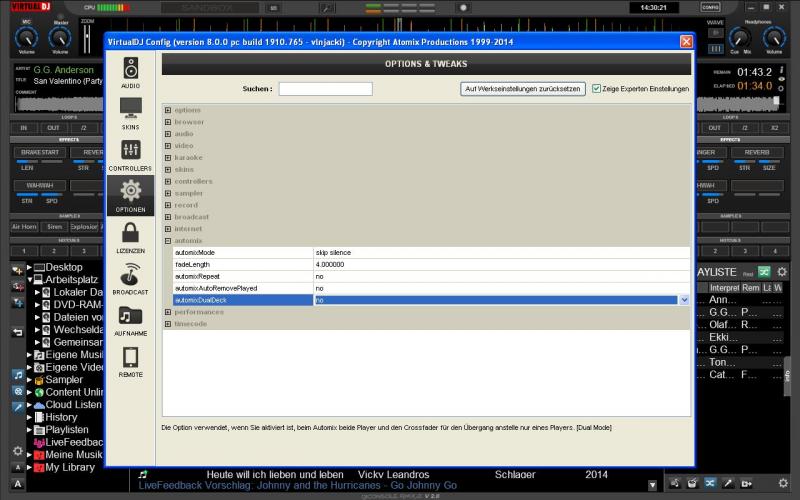Collapse the automix options group
The height and width of the screenshot is (500, 800).
(168, 241)
